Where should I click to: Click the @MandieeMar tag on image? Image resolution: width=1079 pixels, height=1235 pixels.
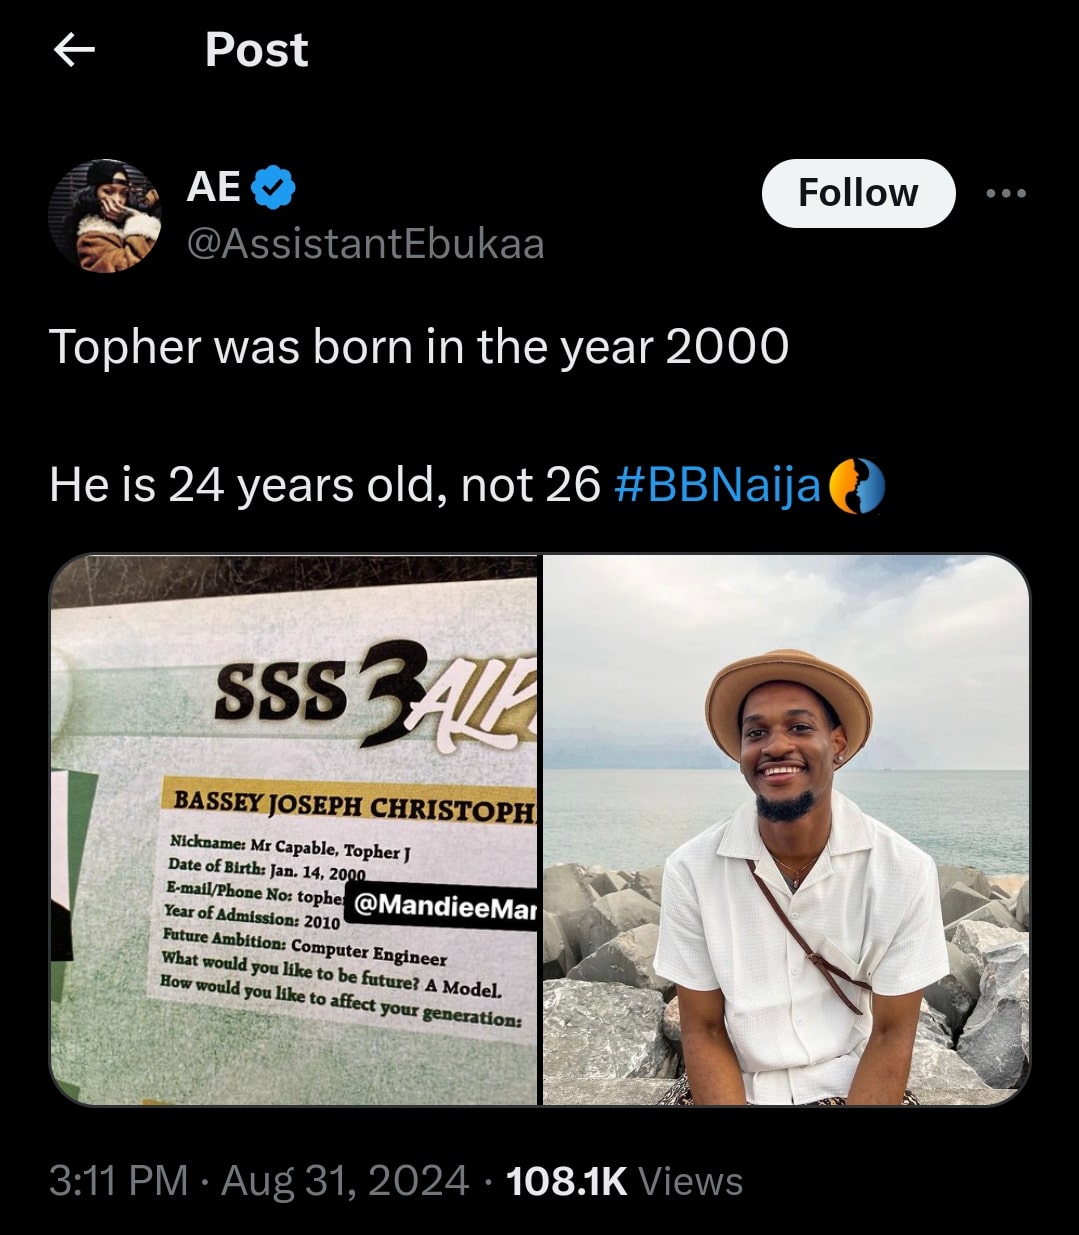click(x=444, y=906)
